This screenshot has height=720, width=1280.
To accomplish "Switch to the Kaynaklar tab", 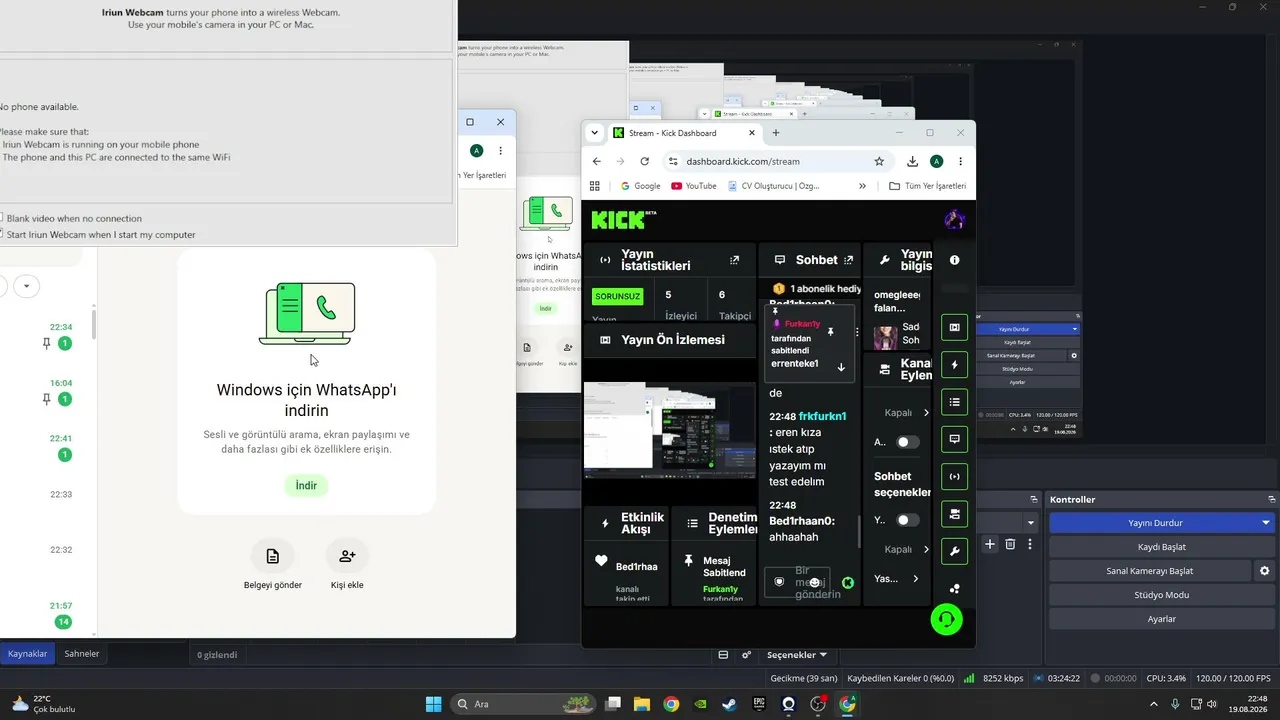I will (x=28, y=654).
